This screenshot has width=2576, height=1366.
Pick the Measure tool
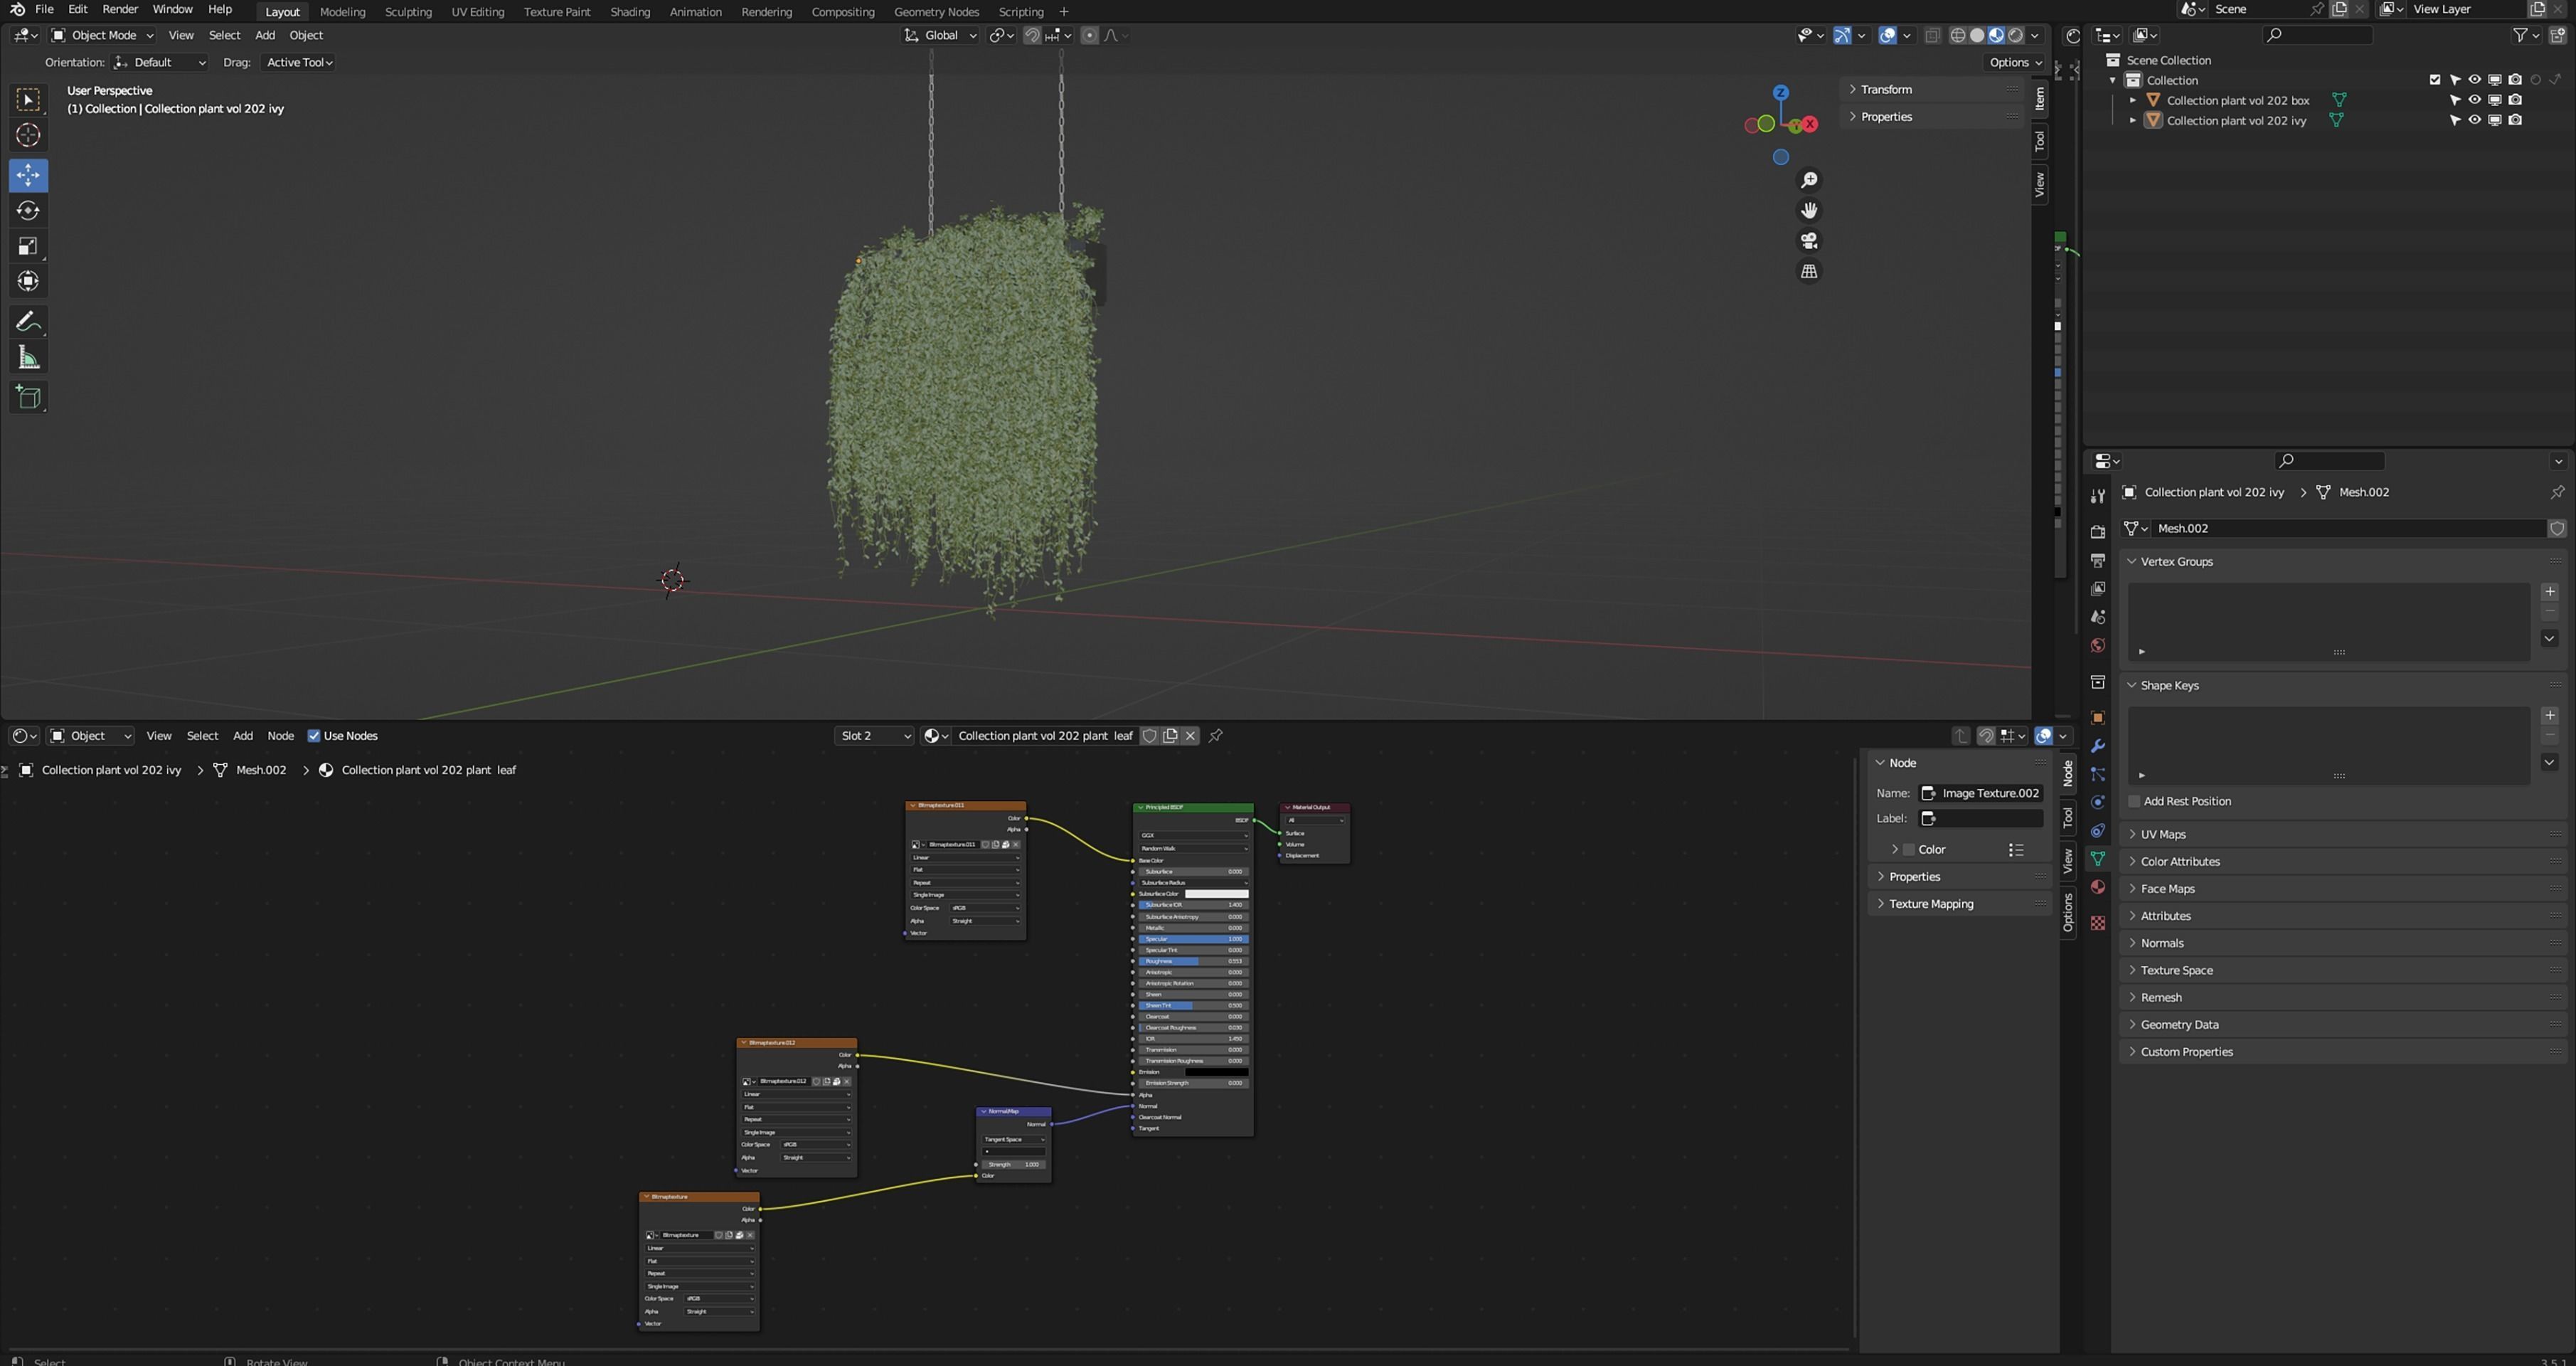28,358
